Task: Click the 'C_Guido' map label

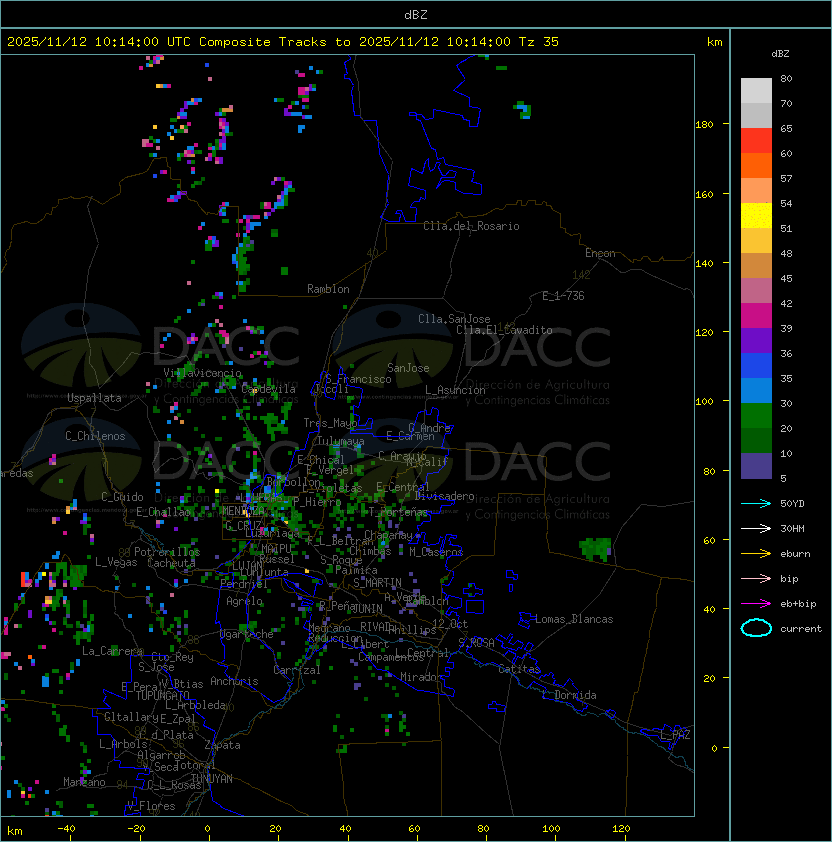Action: [x=122, y=497]
